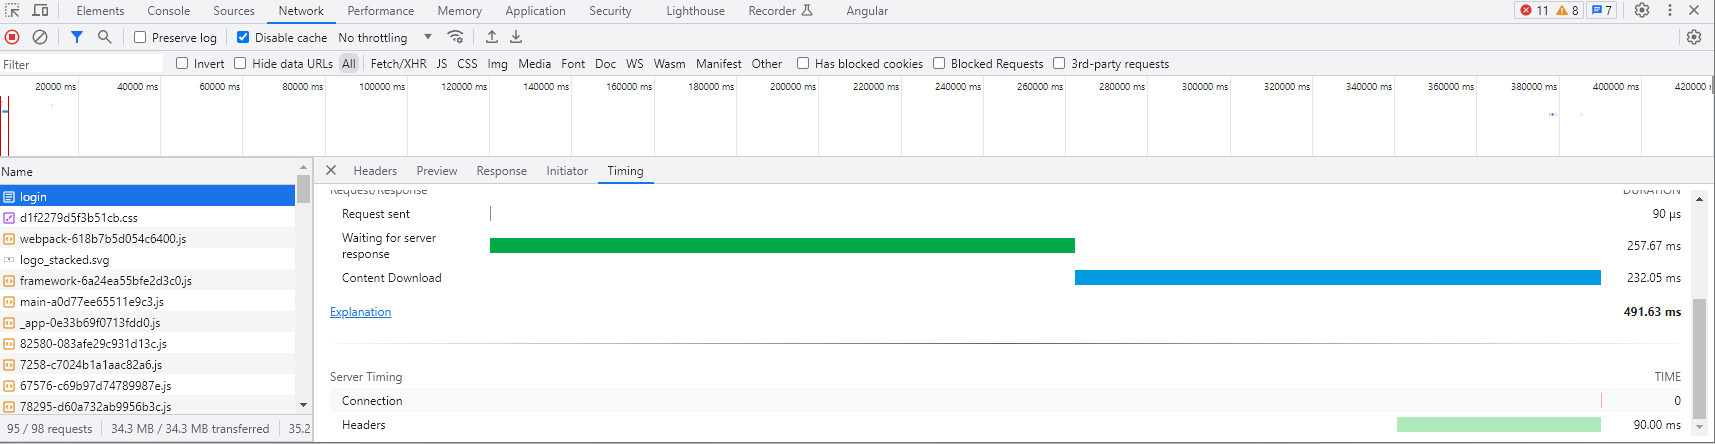Click the green Waiting for server response bar

pos(782,245)
